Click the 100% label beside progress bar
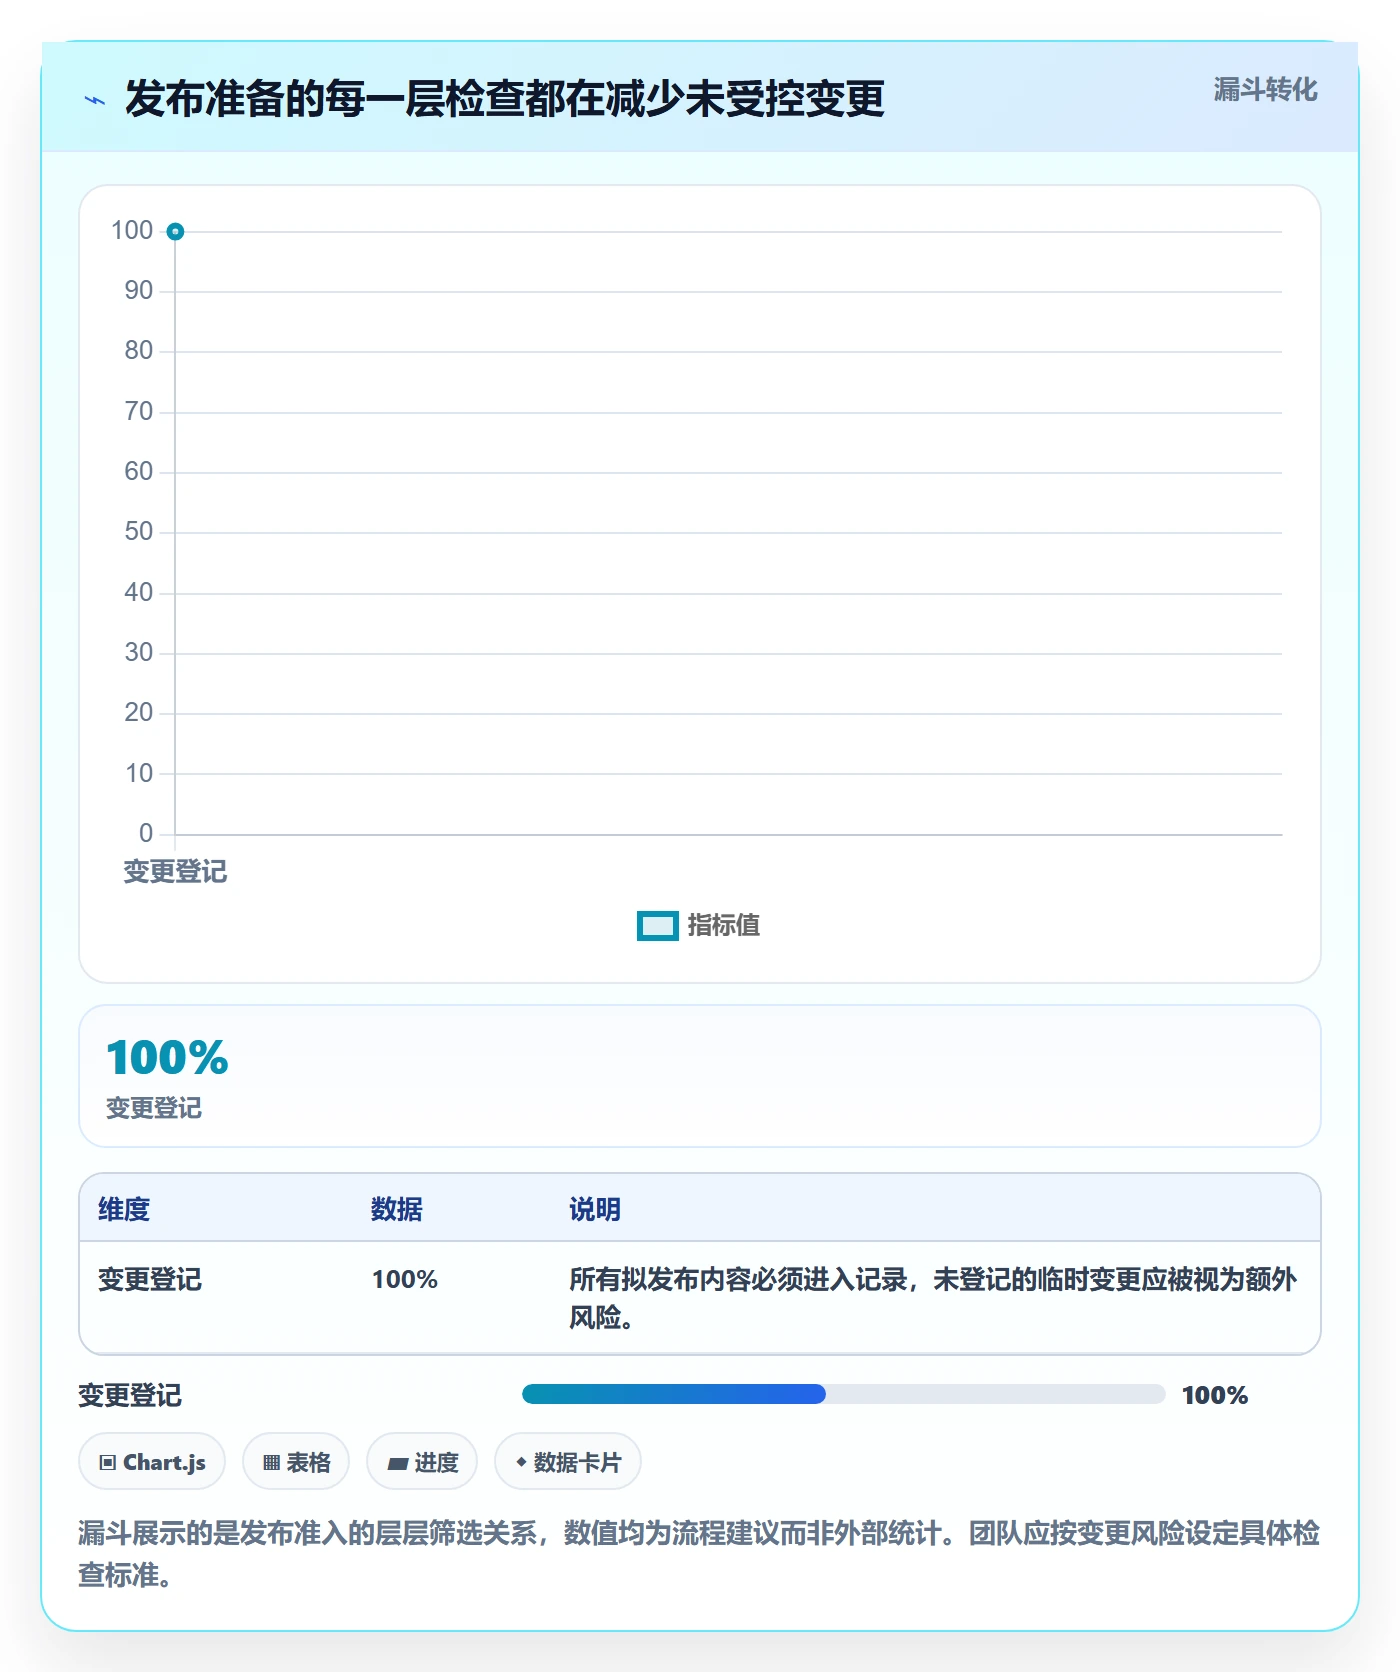 (x=1215, y=1395)
